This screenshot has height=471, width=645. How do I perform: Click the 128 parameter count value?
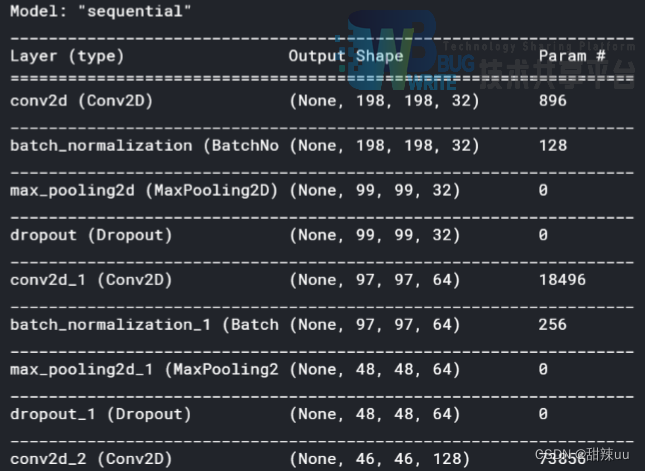(x=552, y=146)
